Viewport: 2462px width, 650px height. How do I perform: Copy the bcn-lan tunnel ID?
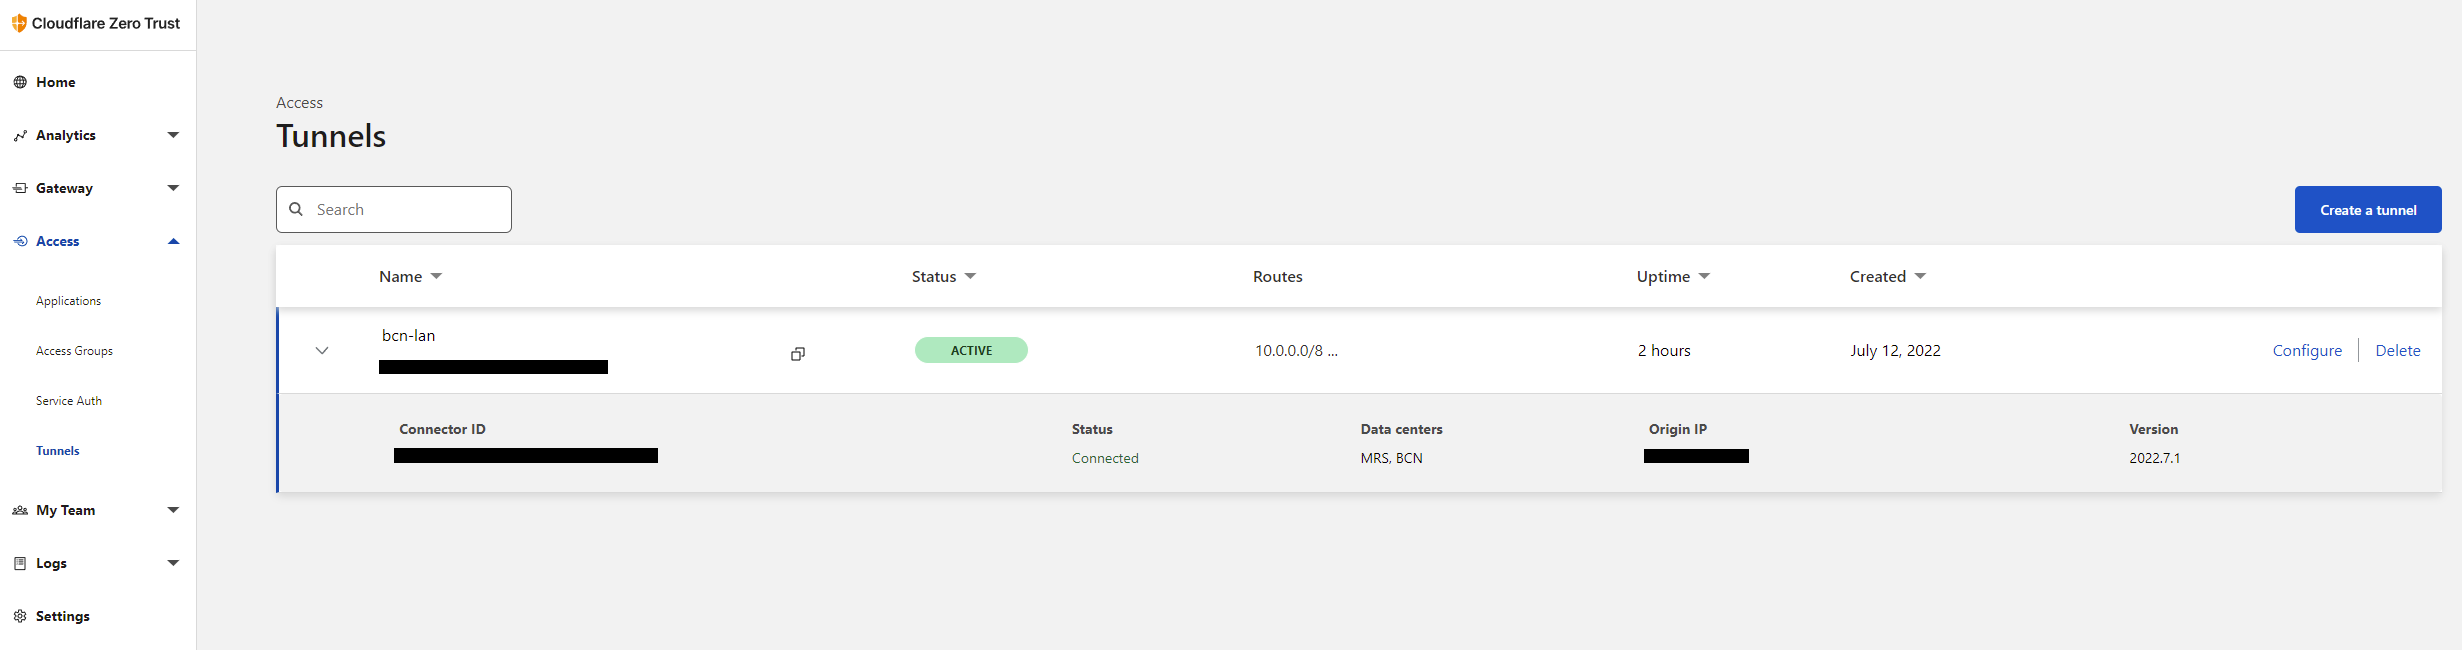point(797,354)
